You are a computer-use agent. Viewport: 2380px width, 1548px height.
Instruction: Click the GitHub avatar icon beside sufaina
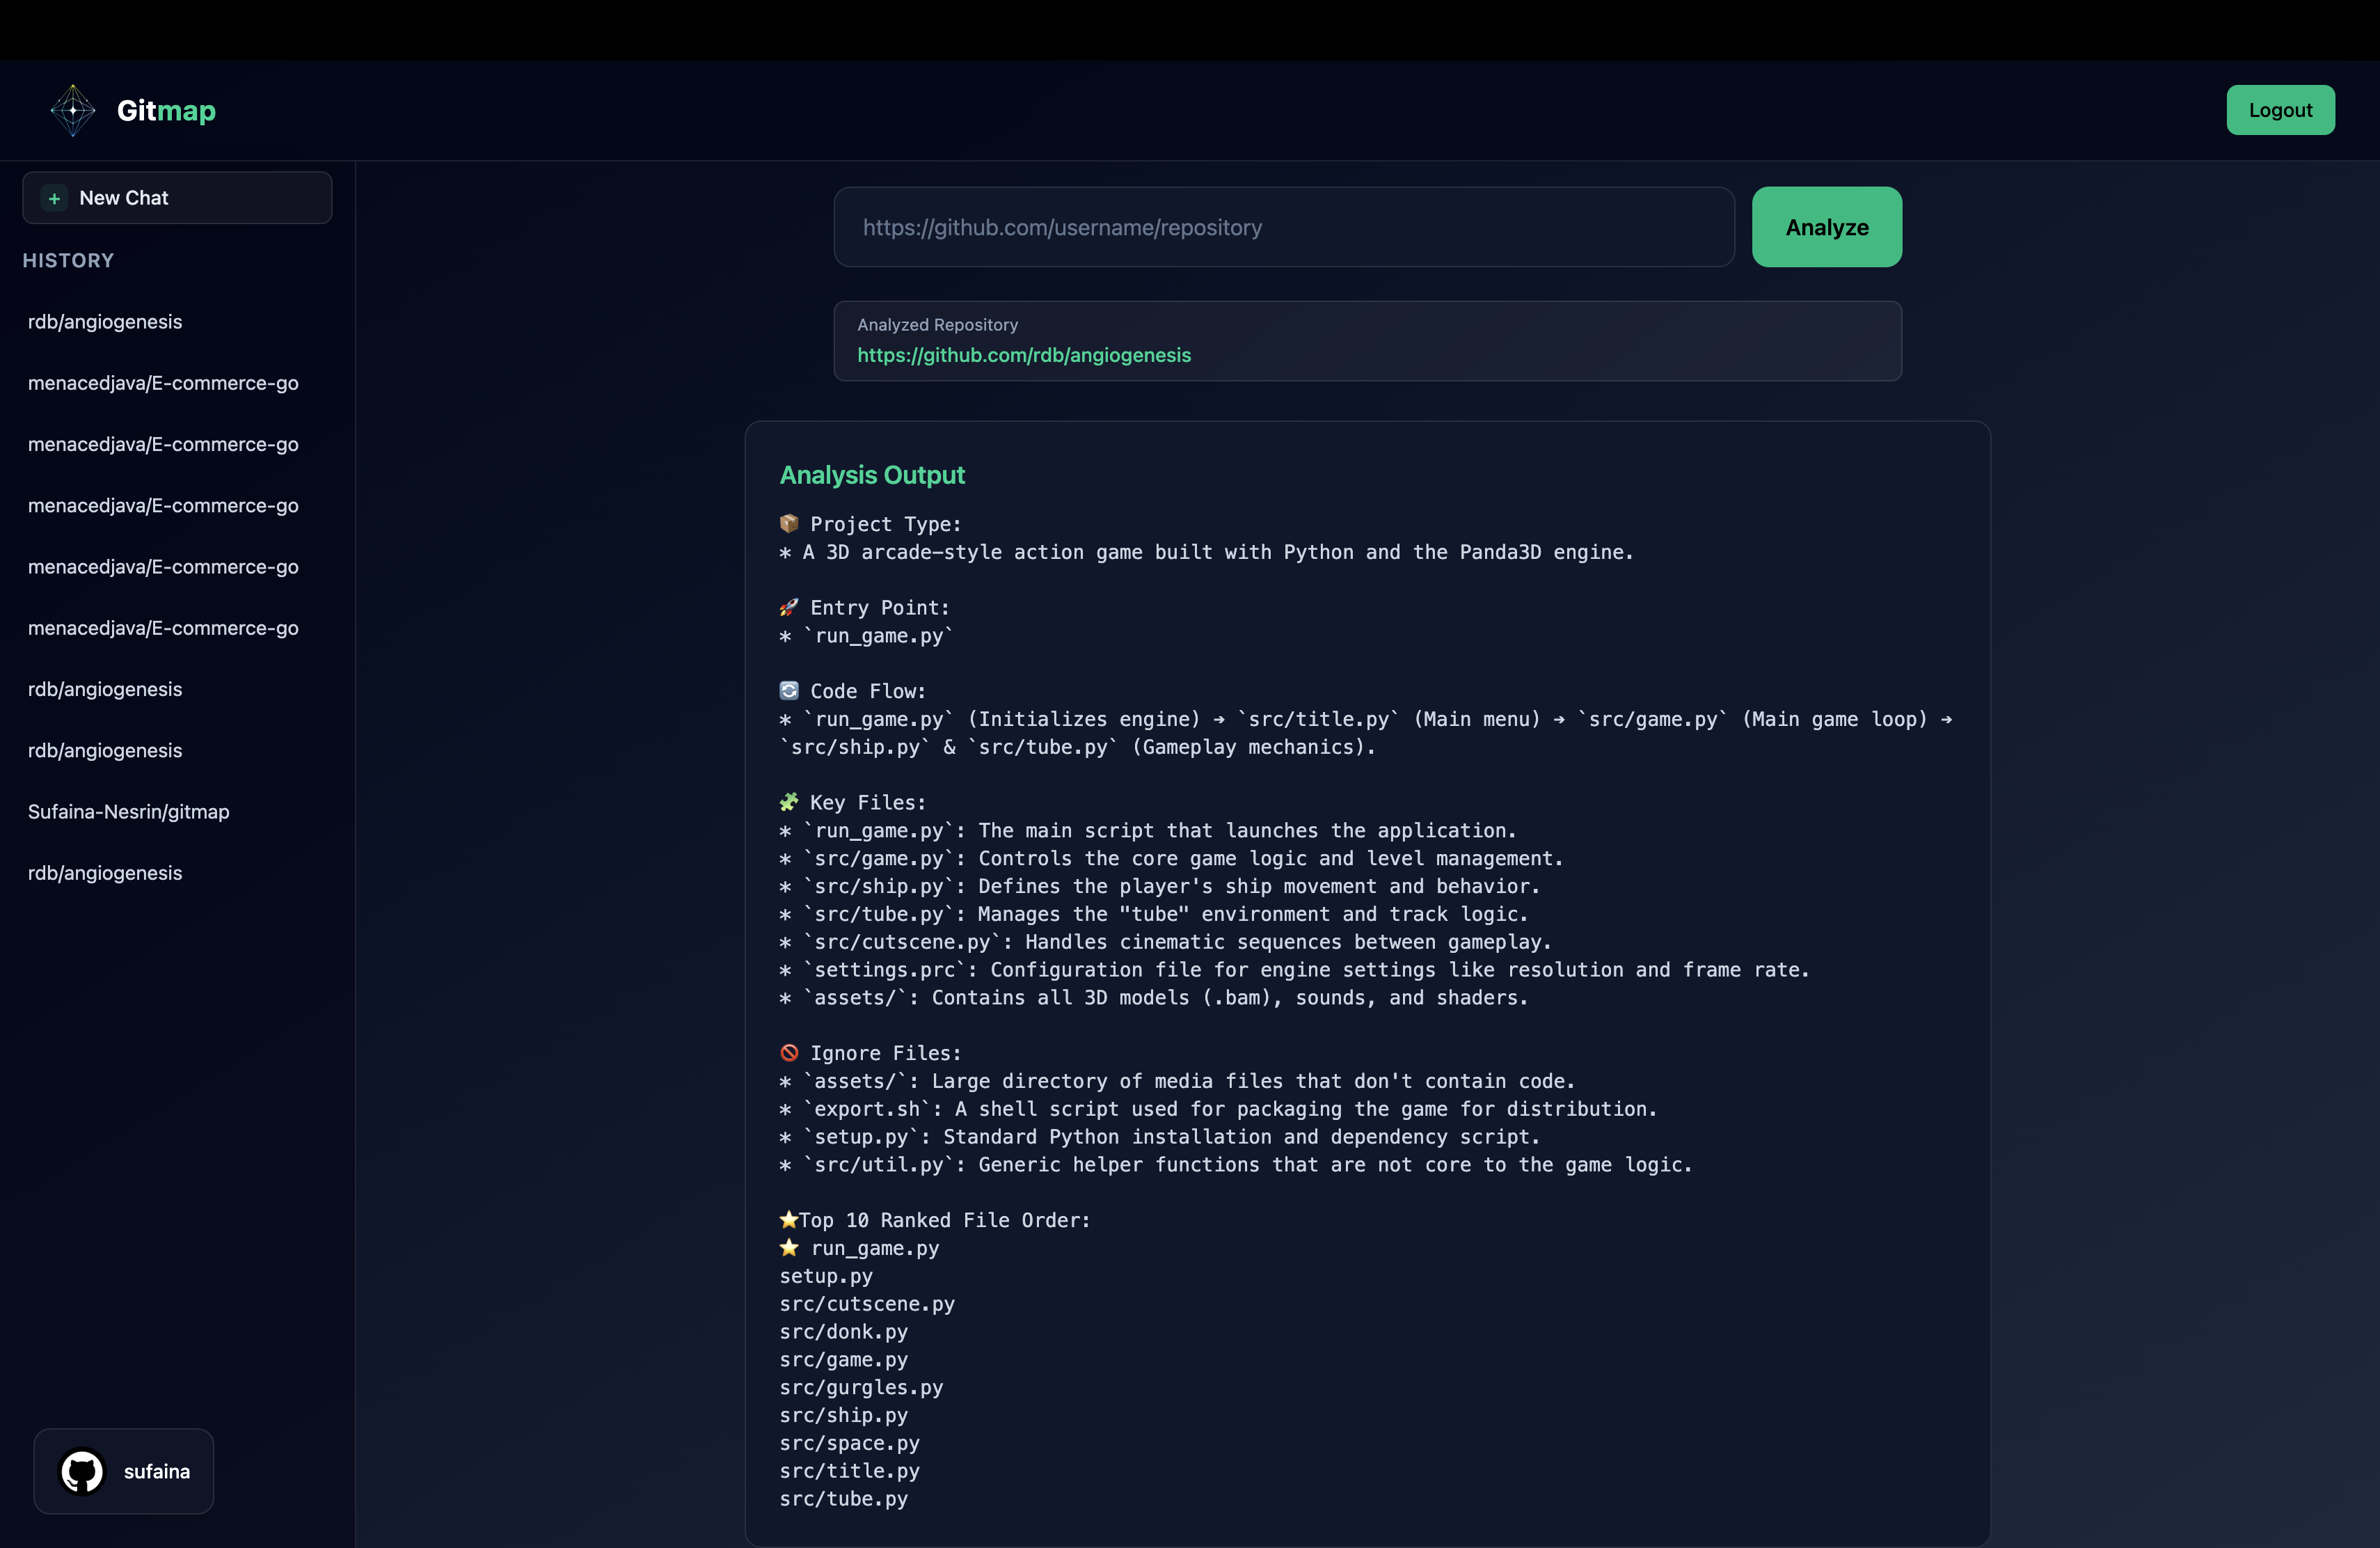click(82, 1471)
